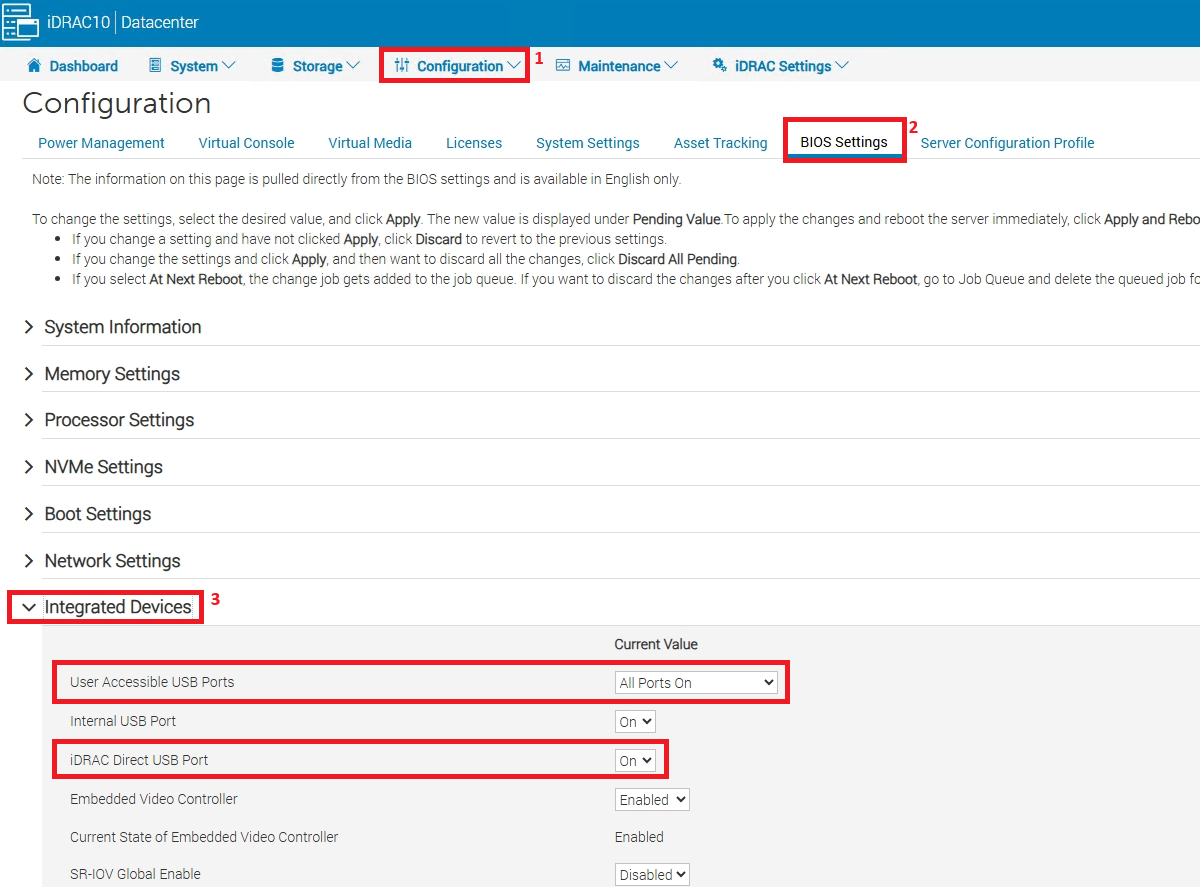Switch to the Power Management tab
The width and height of the screenshot is (1200, 887).
(x=101, y=143)
